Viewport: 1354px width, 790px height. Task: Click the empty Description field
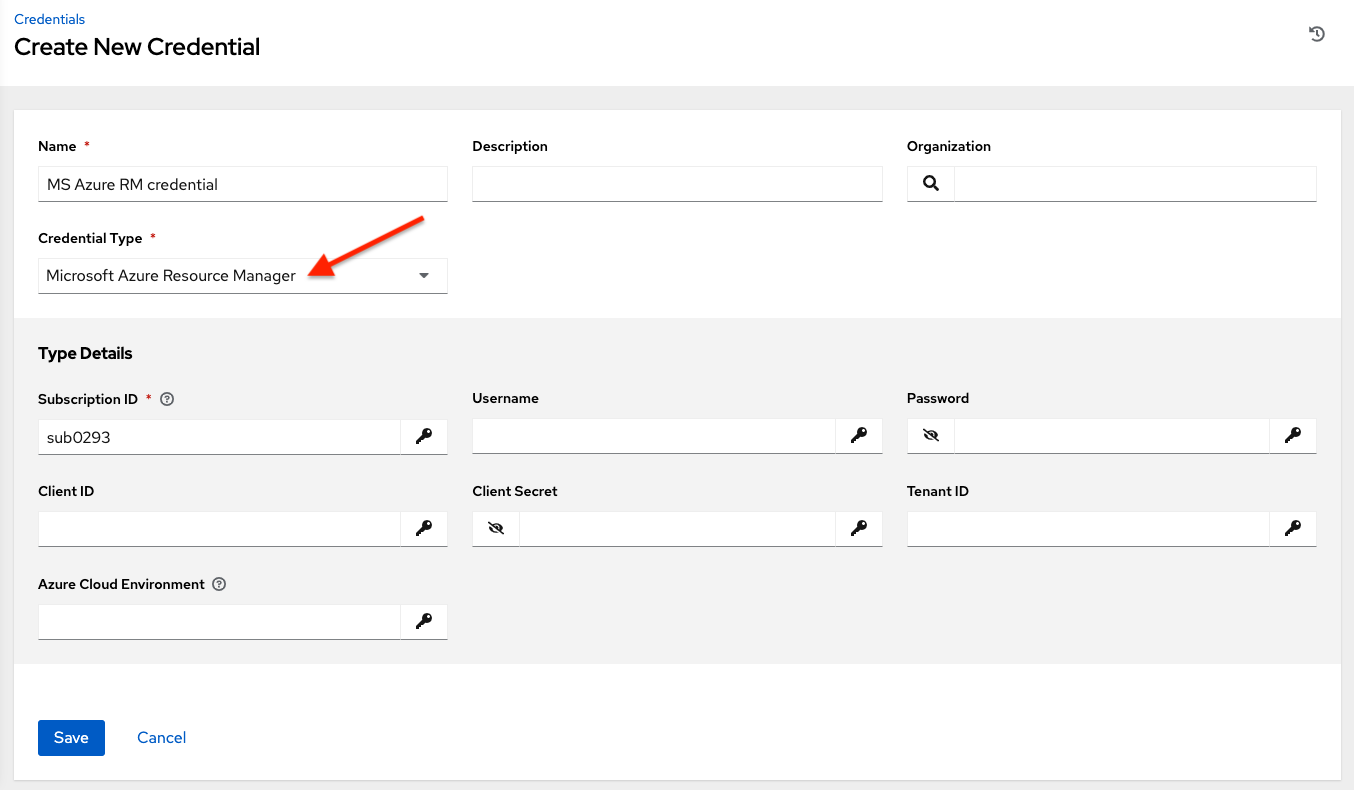[x=677, y=184]
